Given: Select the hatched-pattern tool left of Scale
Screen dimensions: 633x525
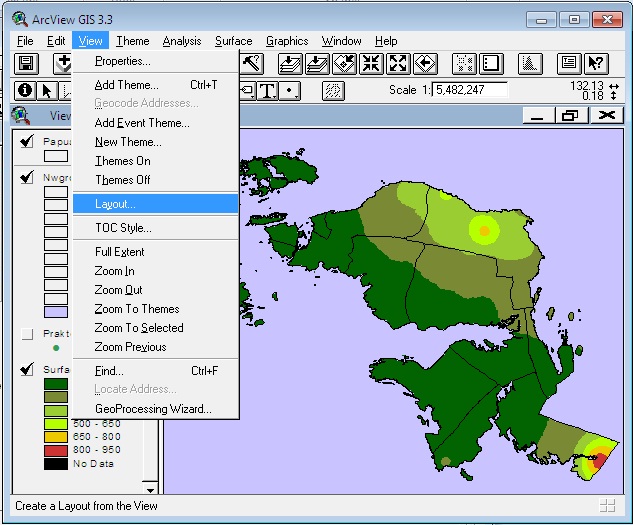Looking at the screenshot, I should [333, 90].
